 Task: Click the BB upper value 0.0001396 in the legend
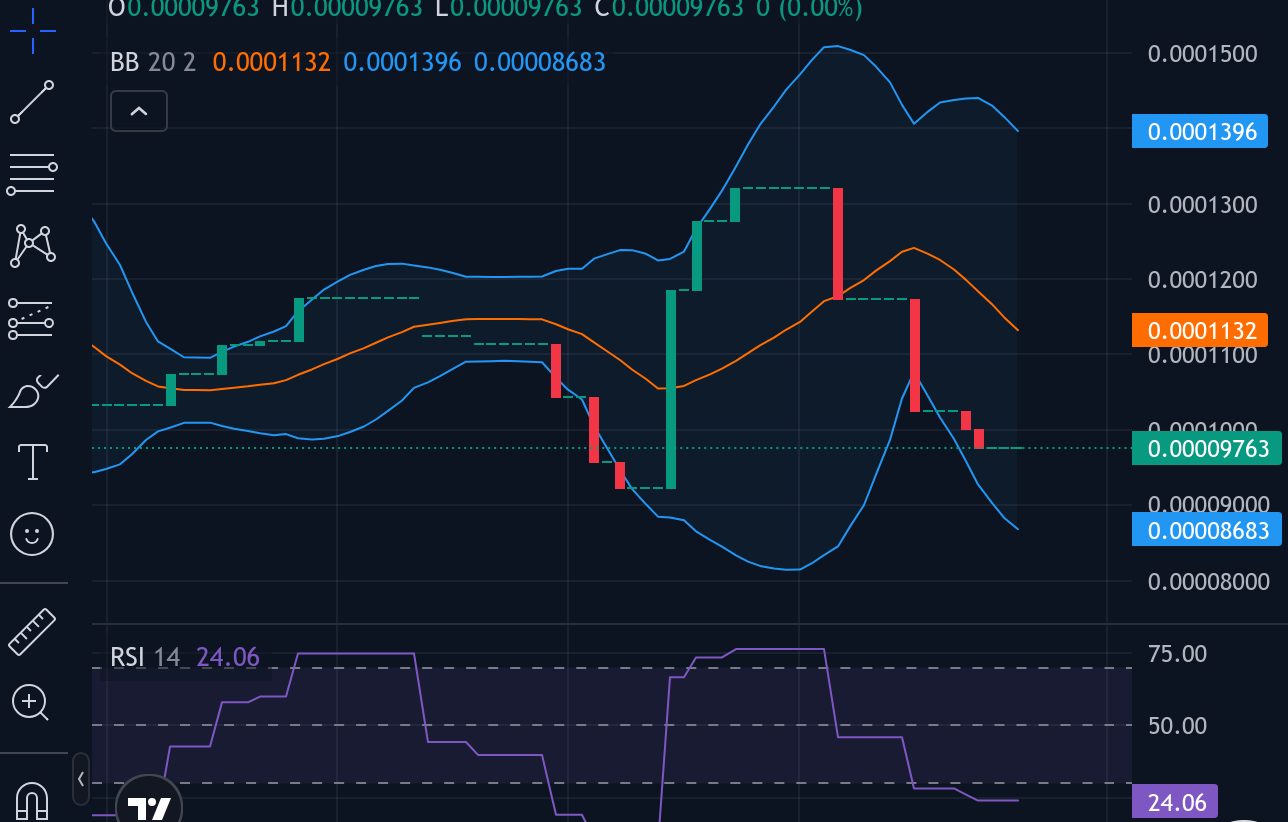(x=402, y=62)
